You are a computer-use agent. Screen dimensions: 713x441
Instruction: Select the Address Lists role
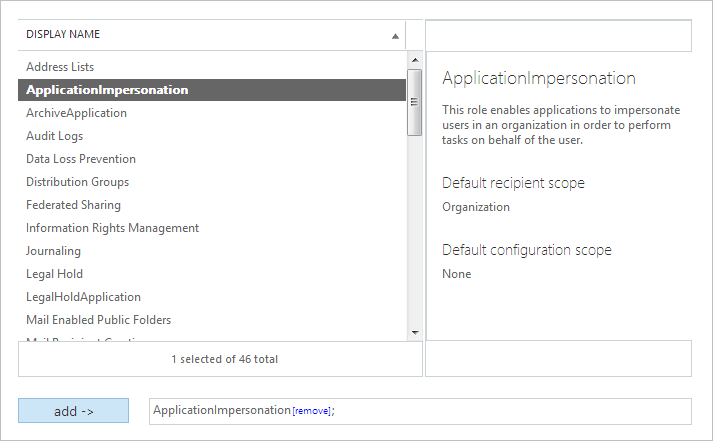[60, 67]
